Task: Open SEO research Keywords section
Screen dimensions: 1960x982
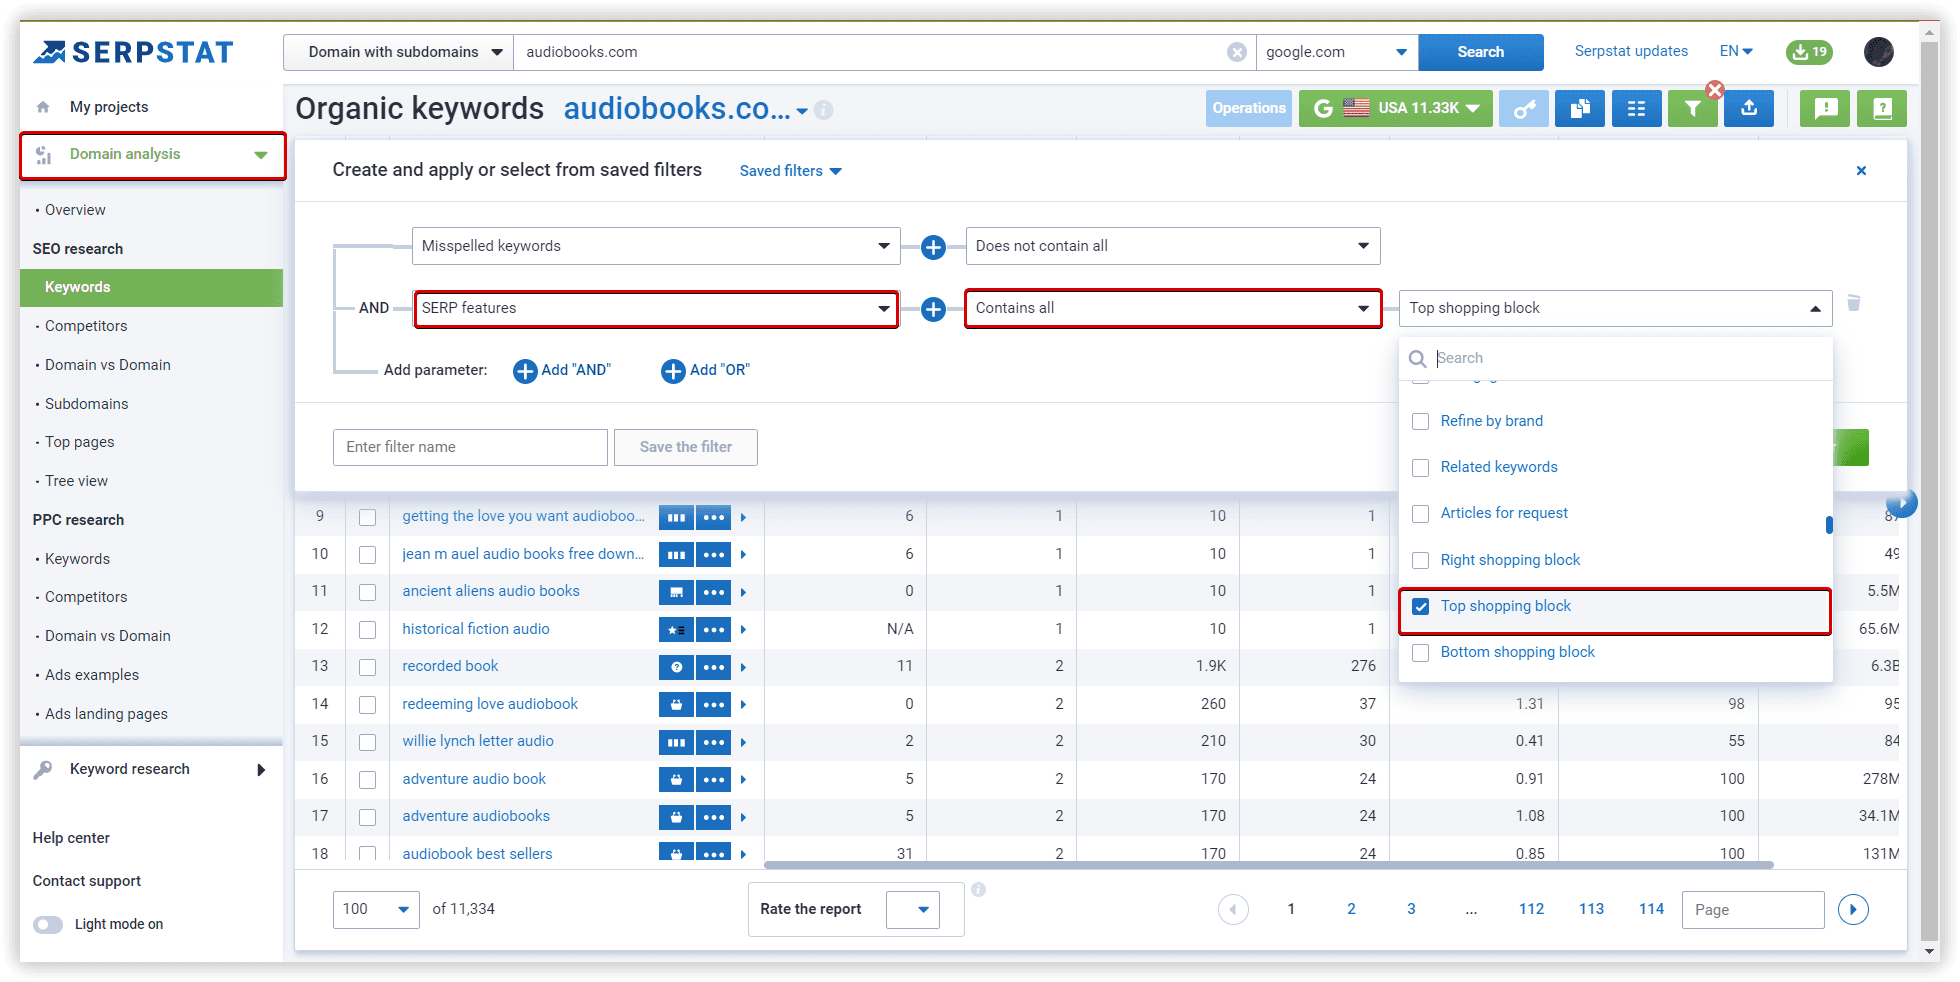Action: (x=151, y=288)
